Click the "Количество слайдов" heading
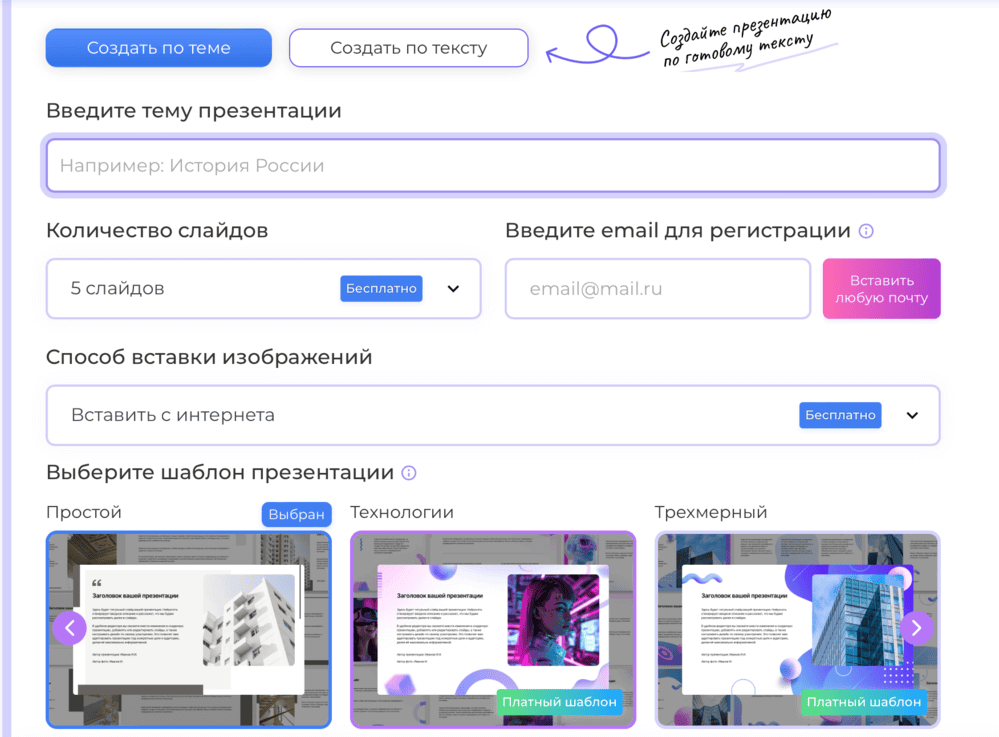Viewport: 999px width, 737px height. pos(157,231)
